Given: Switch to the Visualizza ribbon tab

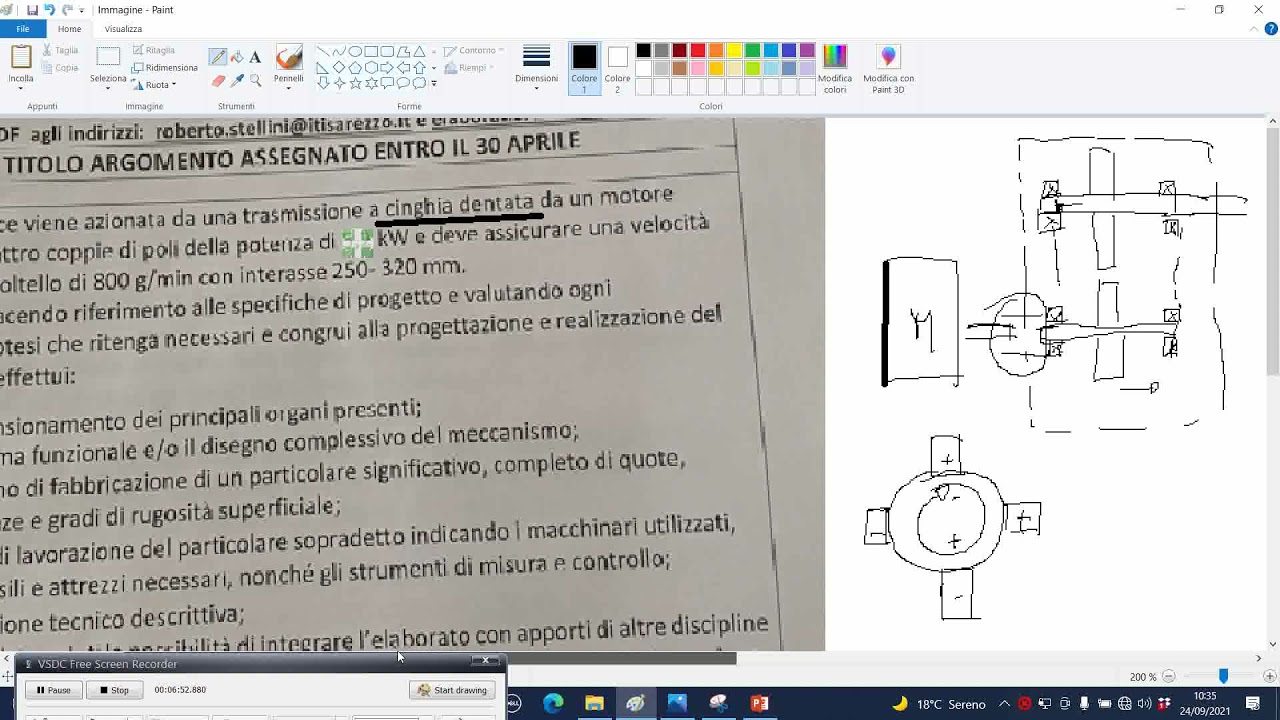Looking at the screenshot, I should pos(123,29).
